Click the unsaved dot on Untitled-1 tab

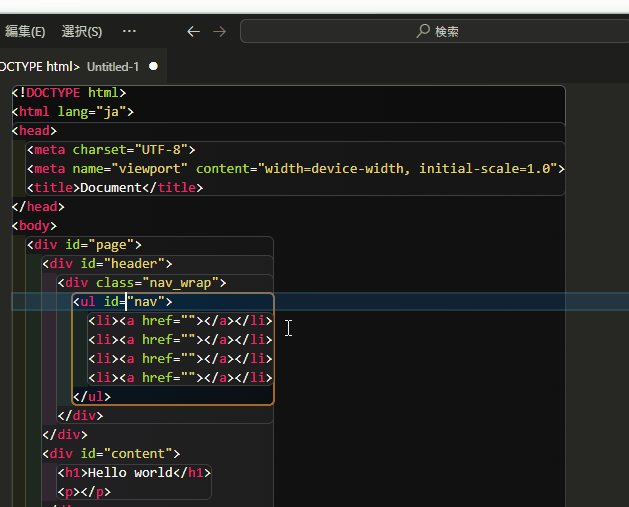coord(153,66)
